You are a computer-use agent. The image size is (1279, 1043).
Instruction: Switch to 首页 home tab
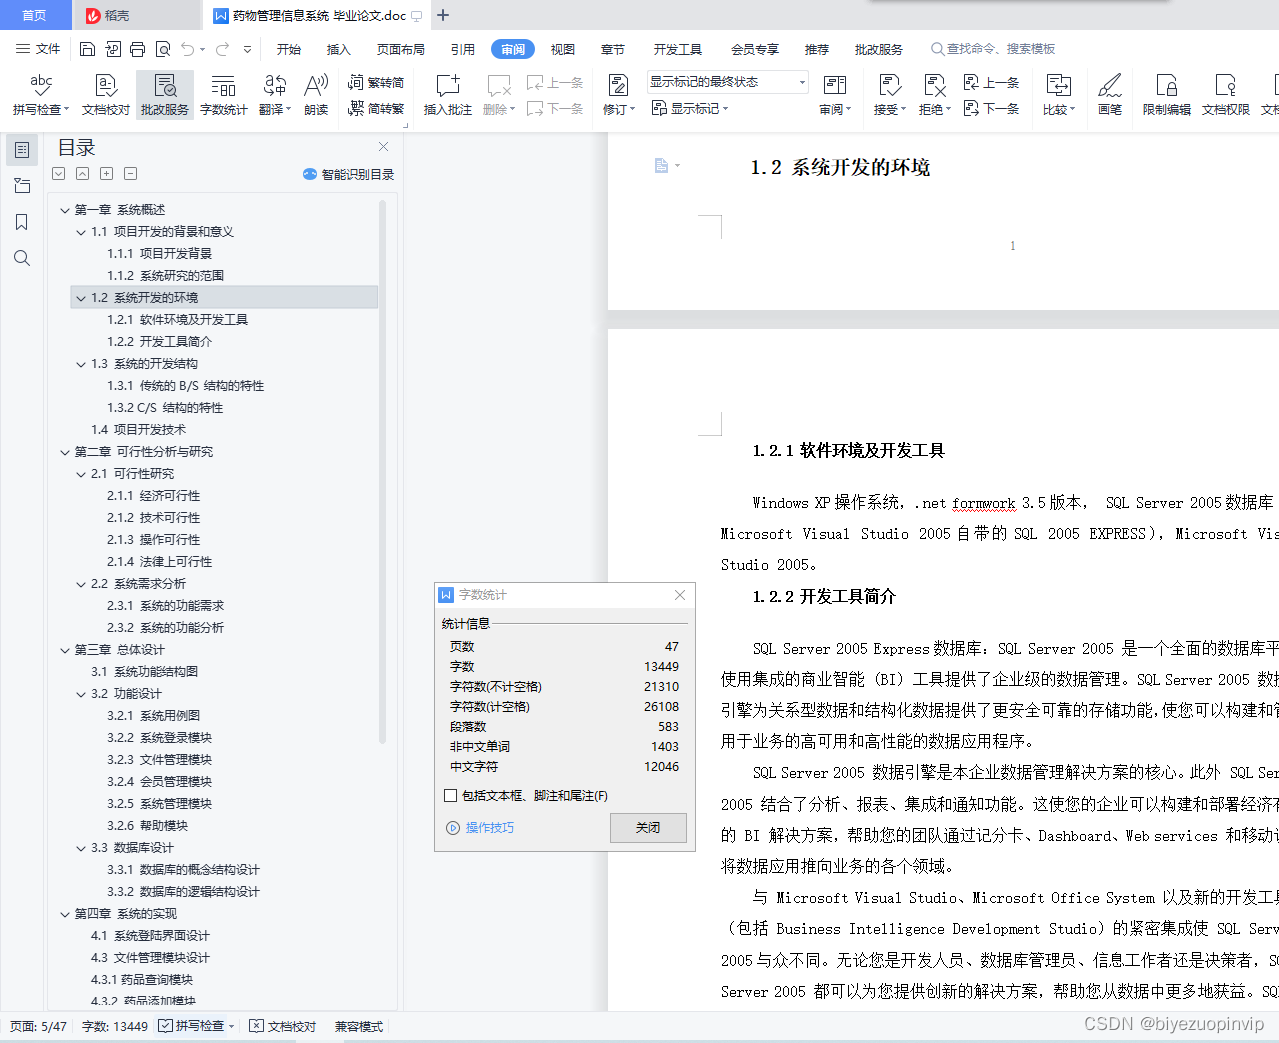click(x=35, y=15)
